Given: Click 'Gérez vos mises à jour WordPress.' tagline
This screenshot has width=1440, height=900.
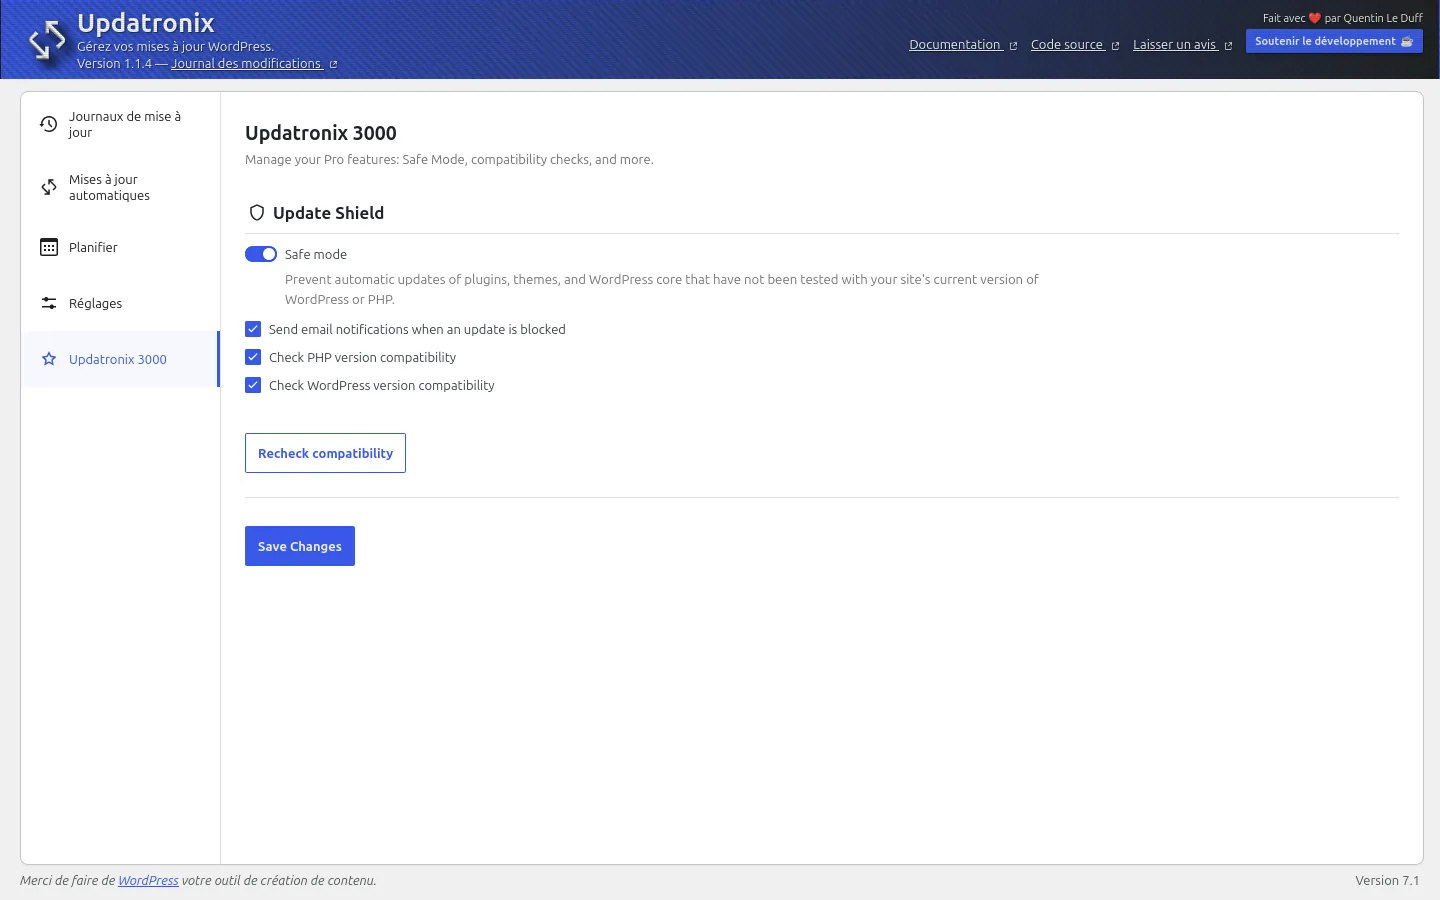Looking at the screenshot, I should (175, 47).
